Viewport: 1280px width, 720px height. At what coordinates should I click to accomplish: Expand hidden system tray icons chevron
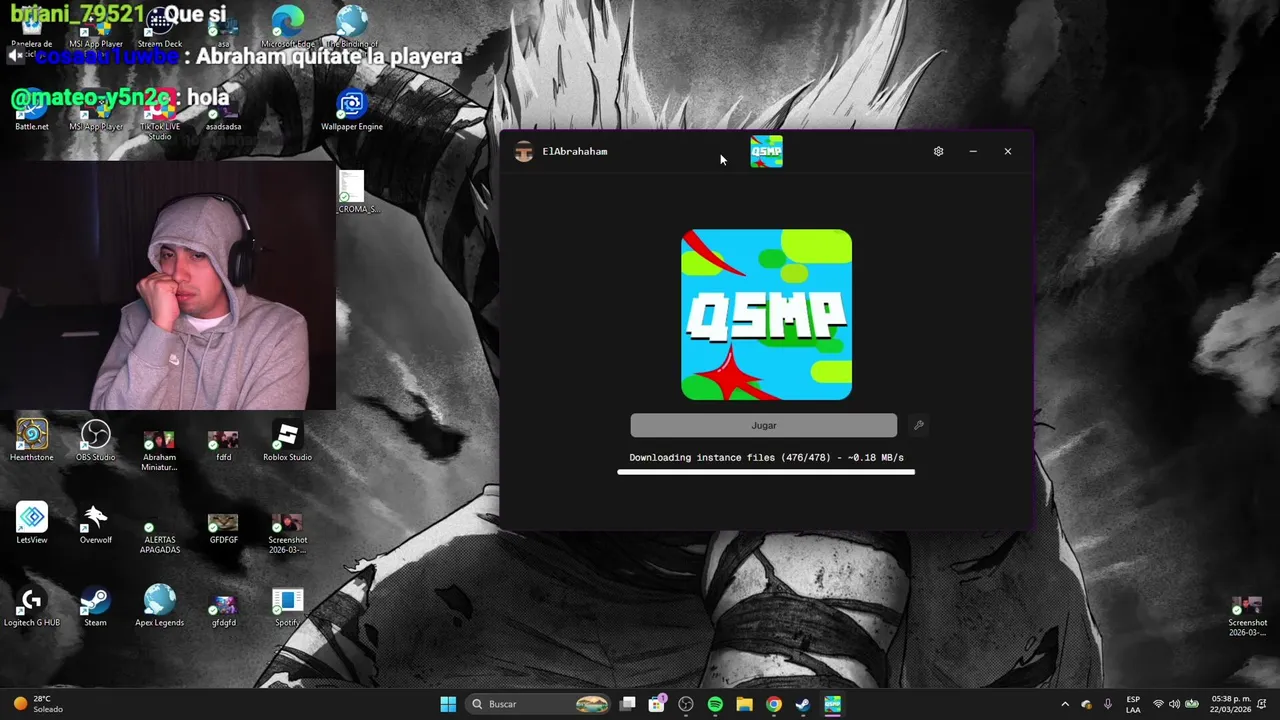(x=1064, y=704)
